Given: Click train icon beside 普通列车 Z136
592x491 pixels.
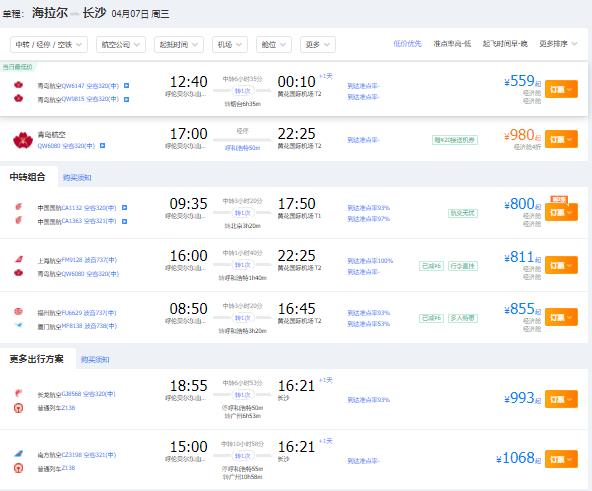Looking at the screenshot, I should tap(18, 408).
